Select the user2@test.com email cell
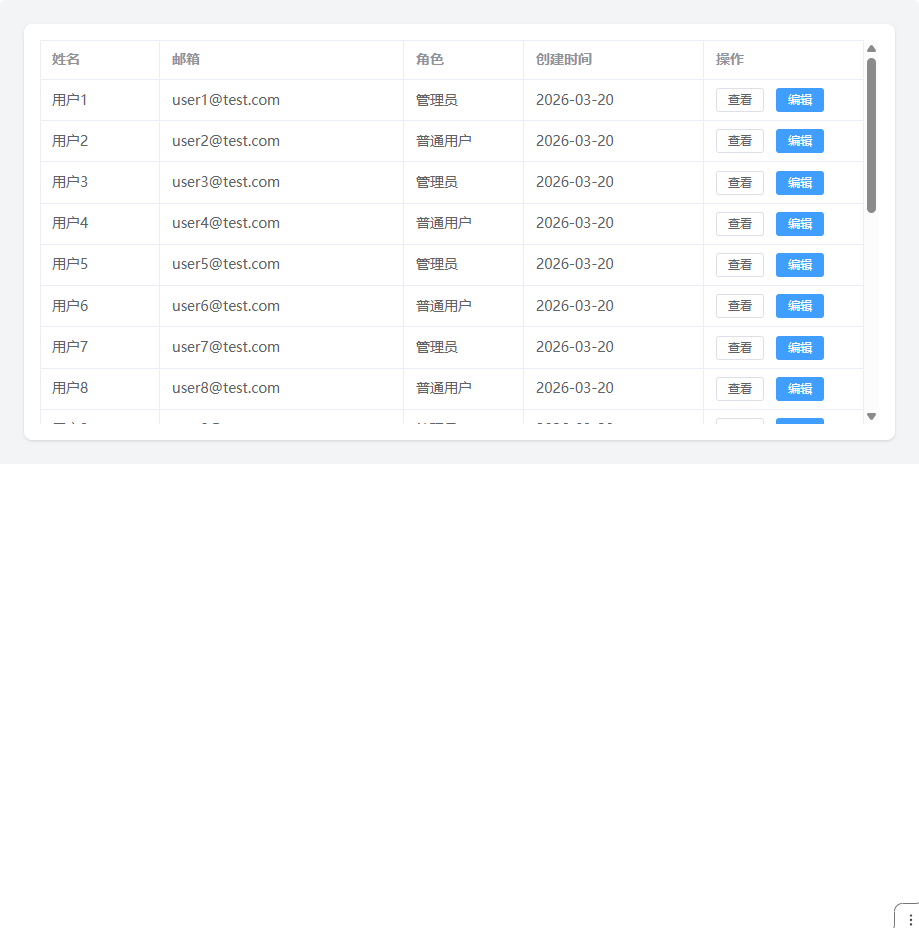 pyautogui.click(x=226, y=141)
